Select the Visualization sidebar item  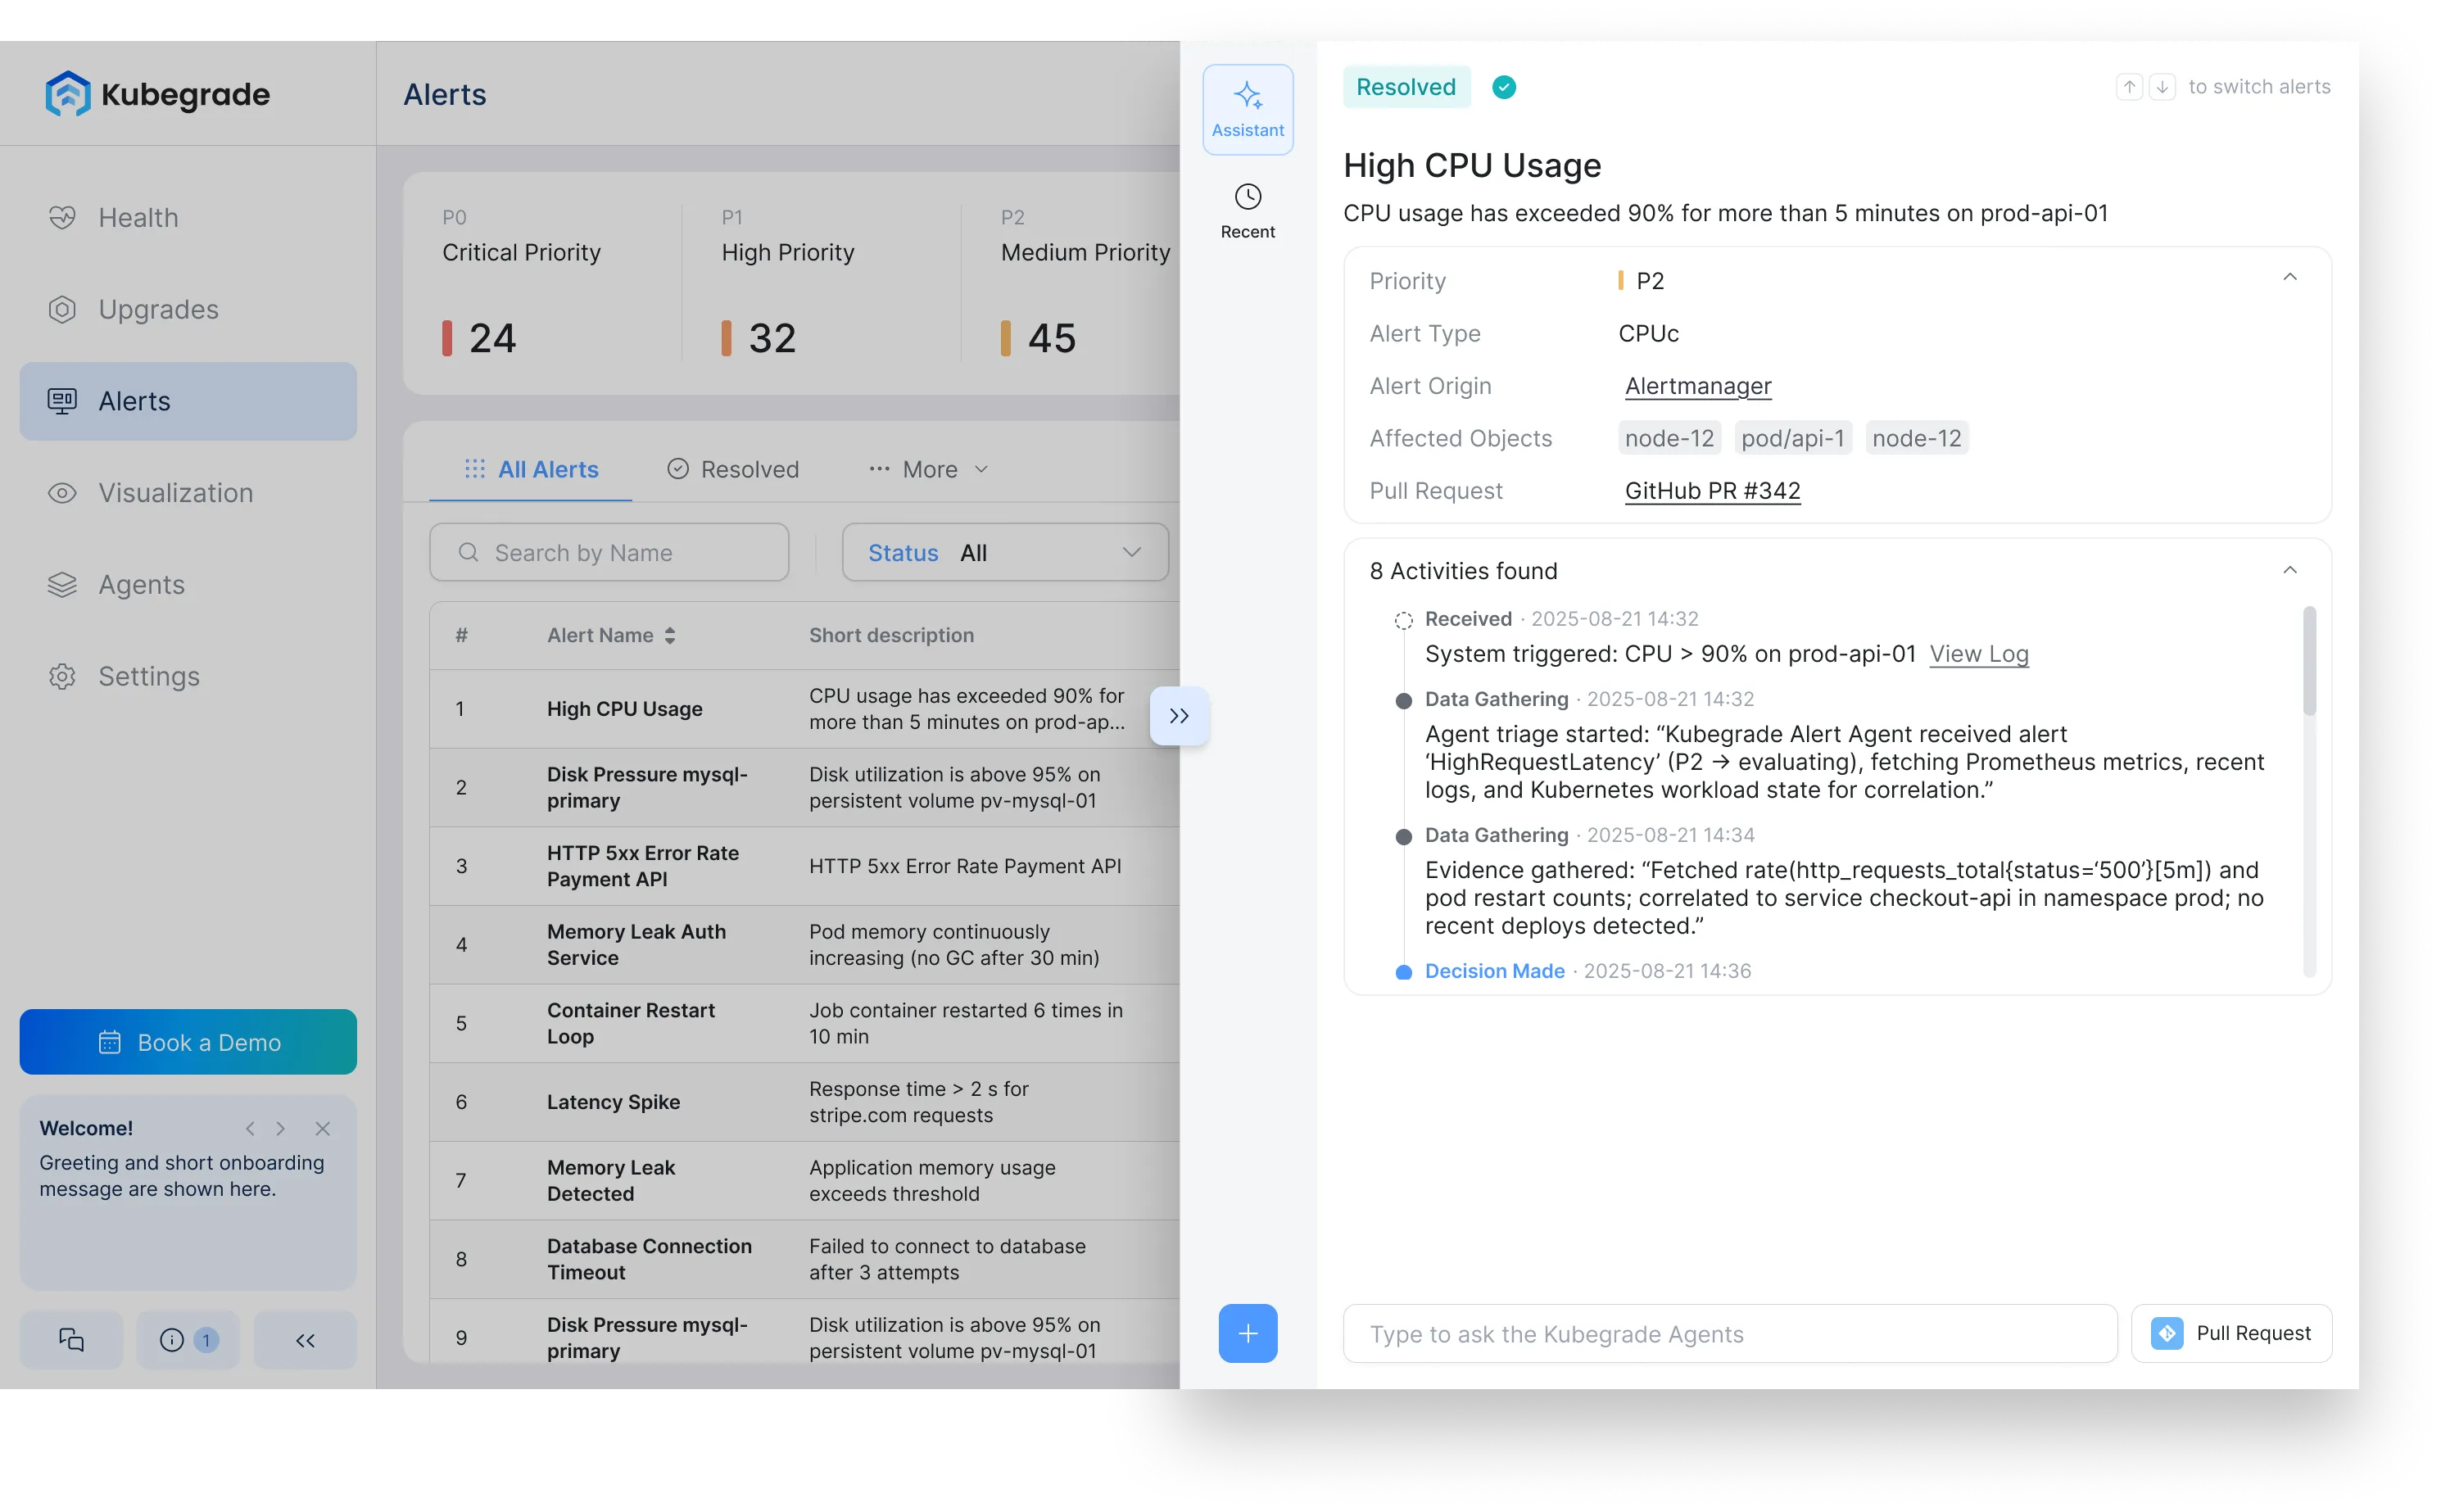click(x=188, y=492)
